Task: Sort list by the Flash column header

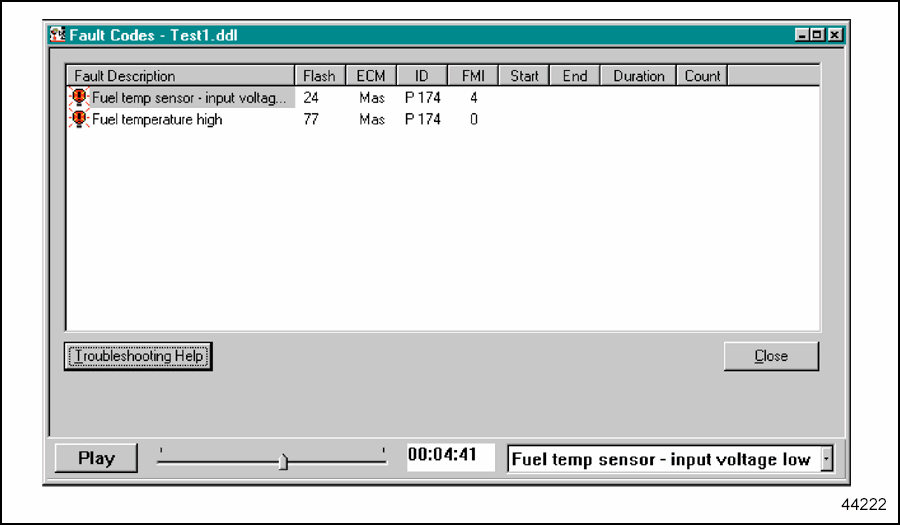Action: [x=319, y=76]
